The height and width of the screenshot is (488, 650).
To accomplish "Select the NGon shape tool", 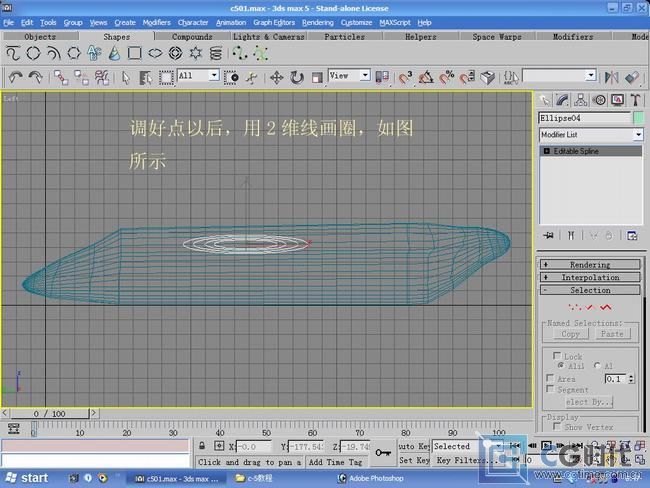I will [74, 53].
